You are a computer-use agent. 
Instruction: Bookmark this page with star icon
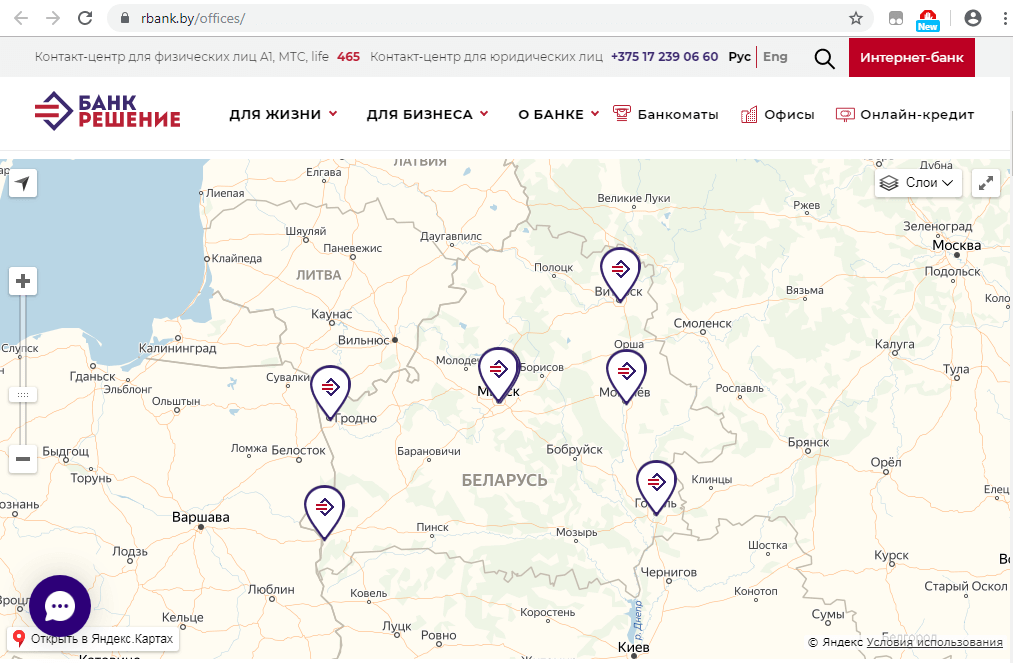click(x=856, y=18)
